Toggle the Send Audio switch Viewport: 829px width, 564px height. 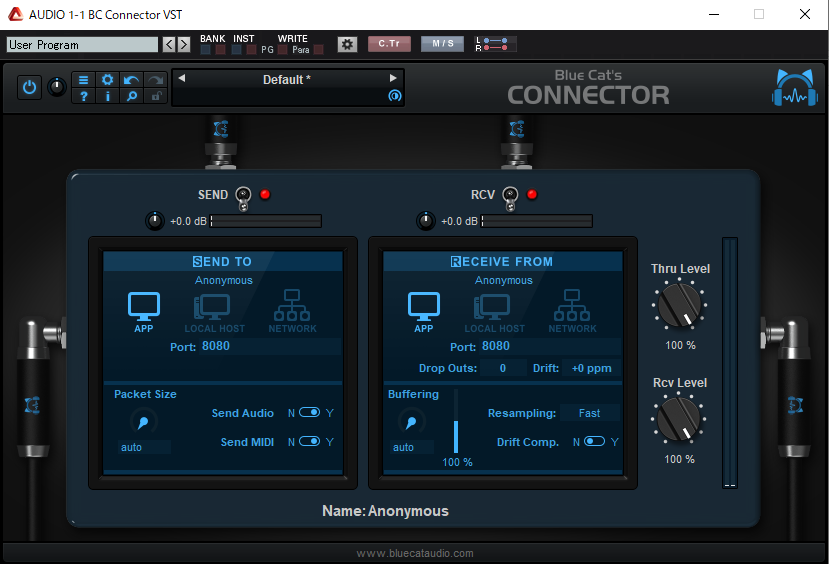coord(310,412)
